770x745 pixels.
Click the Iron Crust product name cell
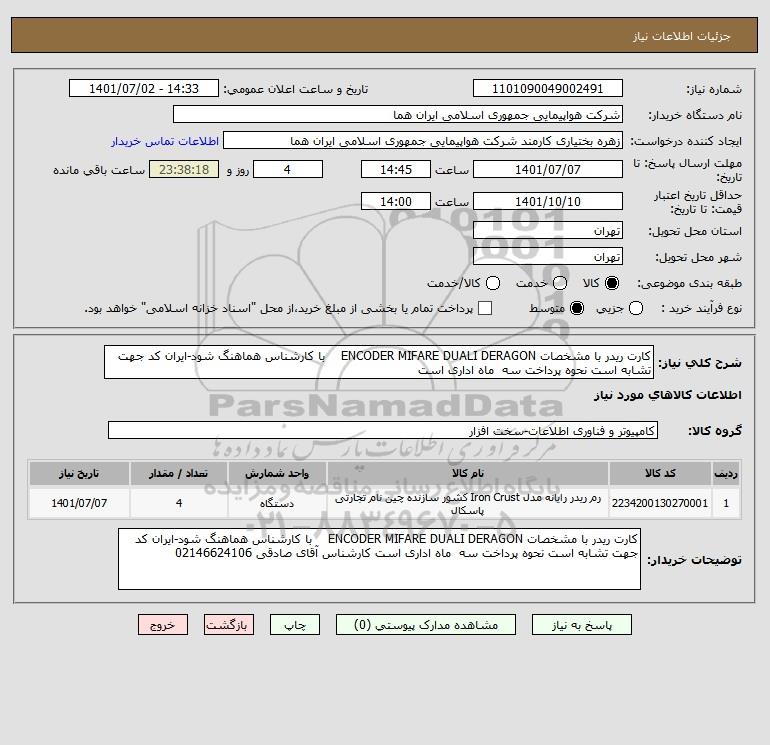[x=468, y=503]
